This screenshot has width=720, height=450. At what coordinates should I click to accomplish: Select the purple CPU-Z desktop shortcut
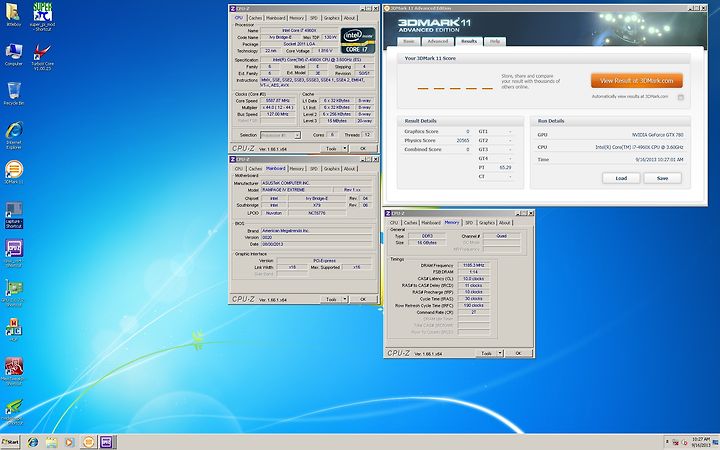[14, 253]
